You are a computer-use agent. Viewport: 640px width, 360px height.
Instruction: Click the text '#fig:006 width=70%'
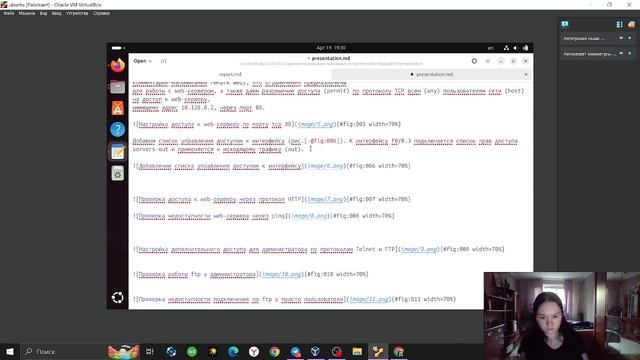pyautogui.click(x=378, y=166)
